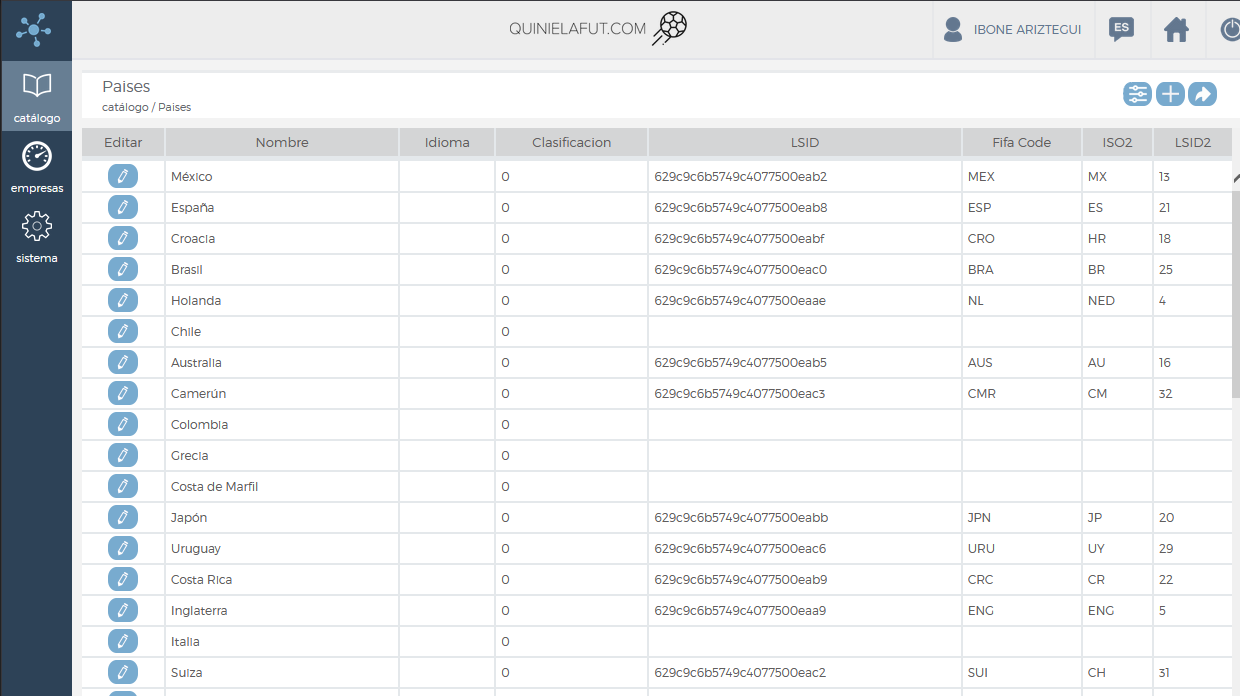This screenshot has height=696, width=1240.
Task: Open the catálogo sidebar section
Action: click(36, 96)
